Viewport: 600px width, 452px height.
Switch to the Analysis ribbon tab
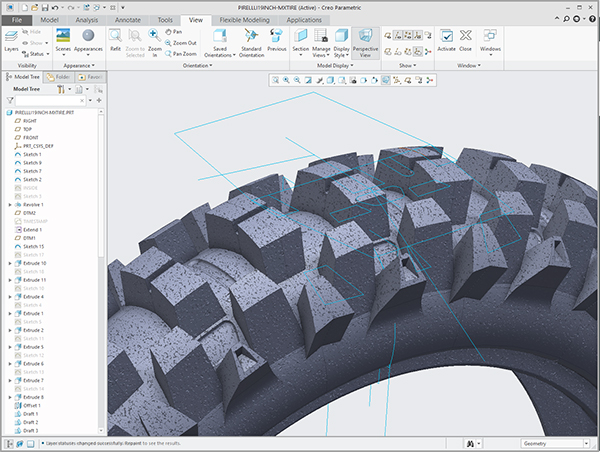point(86,20)
